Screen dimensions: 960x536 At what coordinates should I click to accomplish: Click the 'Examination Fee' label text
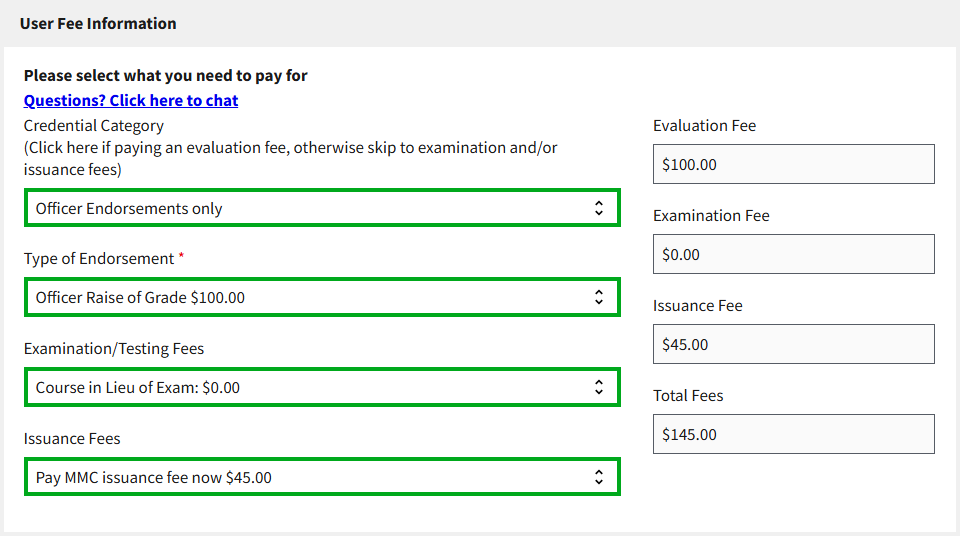[x=711, y=215]
